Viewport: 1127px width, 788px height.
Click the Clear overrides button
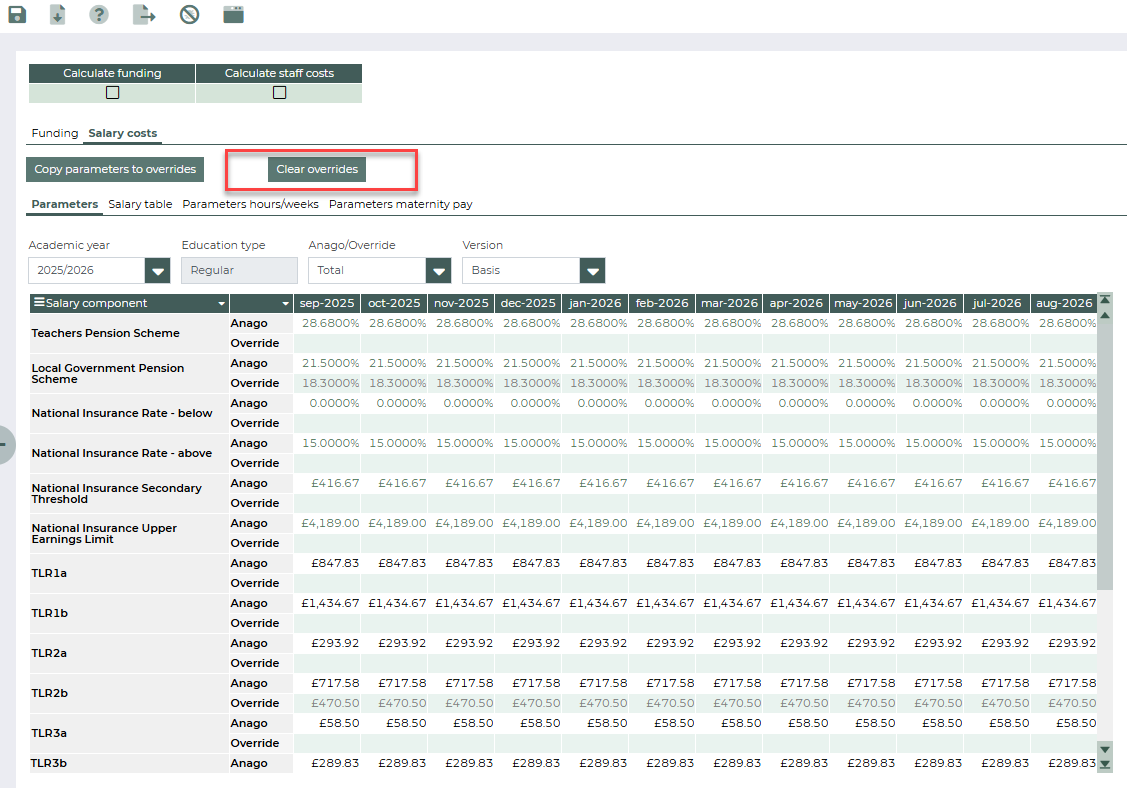point(317,170)
